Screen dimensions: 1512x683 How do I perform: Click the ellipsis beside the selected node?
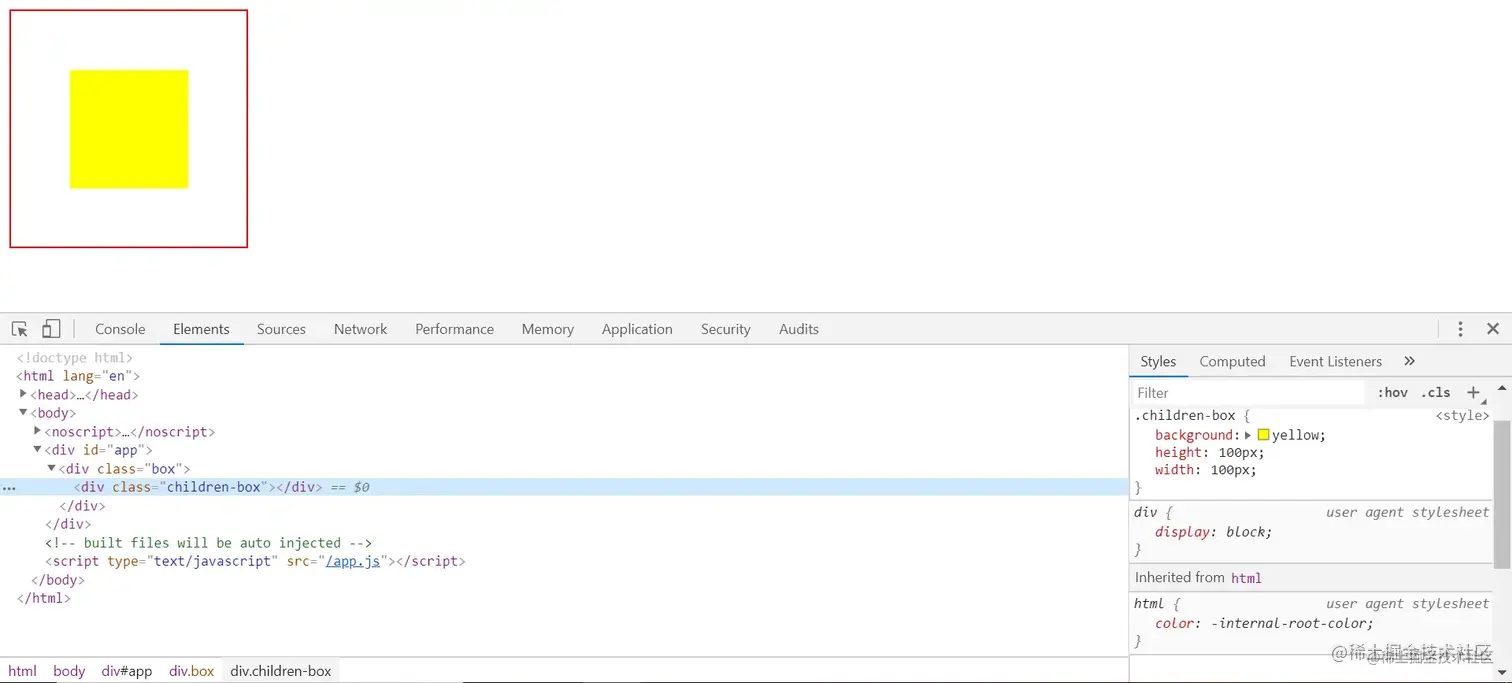(x=9, y=488)
